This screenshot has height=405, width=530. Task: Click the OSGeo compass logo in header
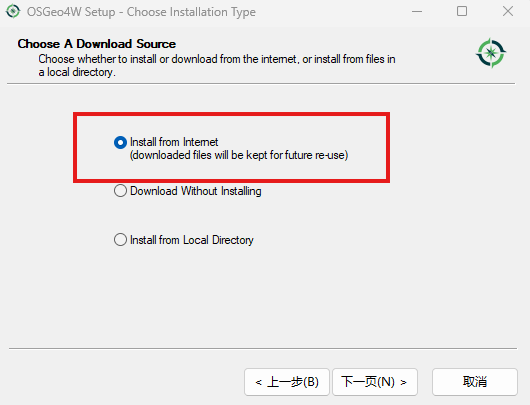coord(491,53)
